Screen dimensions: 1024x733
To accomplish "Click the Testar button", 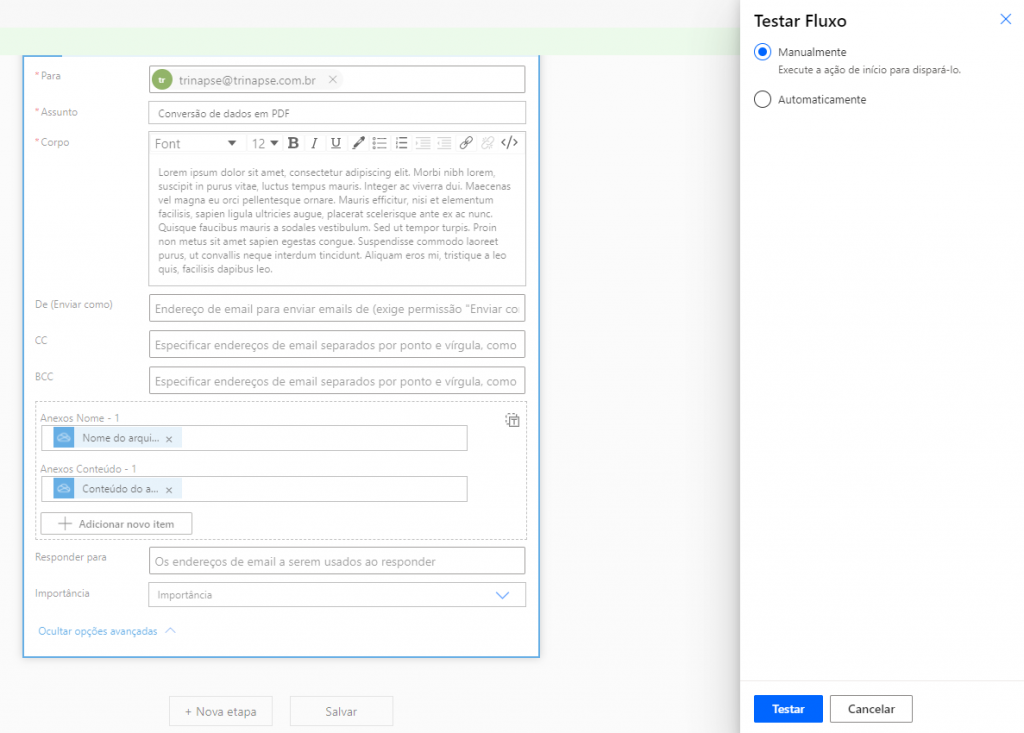I will pos(788,709).
